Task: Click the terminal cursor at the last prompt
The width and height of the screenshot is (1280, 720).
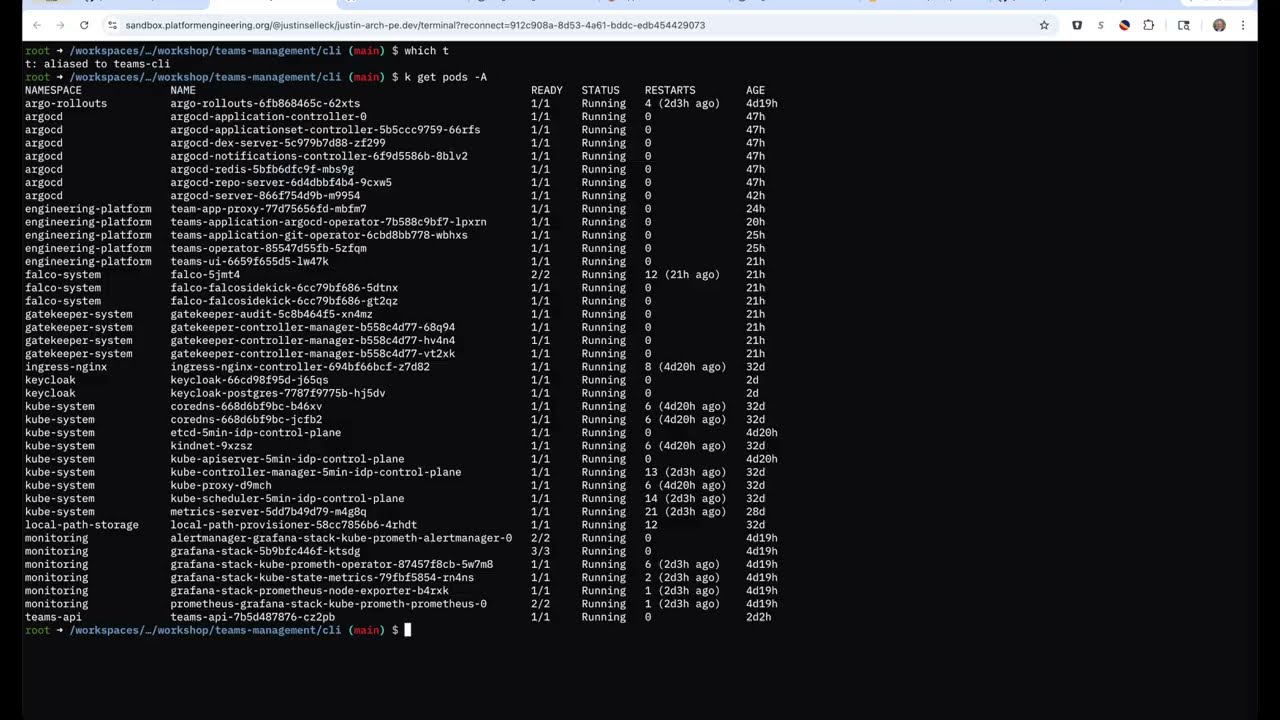Action: [x=407, y=630]
